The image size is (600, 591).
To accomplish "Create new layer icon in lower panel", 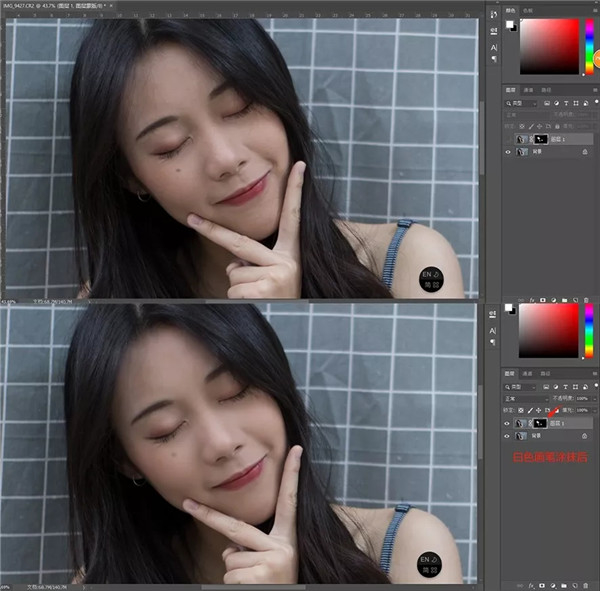I will (575, 586).
